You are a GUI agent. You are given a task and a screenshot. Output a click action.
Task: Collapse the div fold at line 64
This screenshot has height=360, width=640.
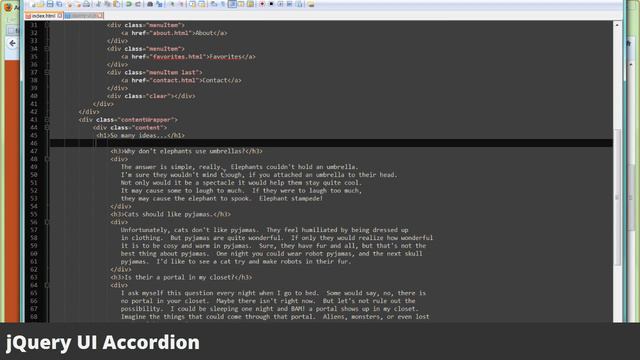pyautogui.click(x=47, y=285)
